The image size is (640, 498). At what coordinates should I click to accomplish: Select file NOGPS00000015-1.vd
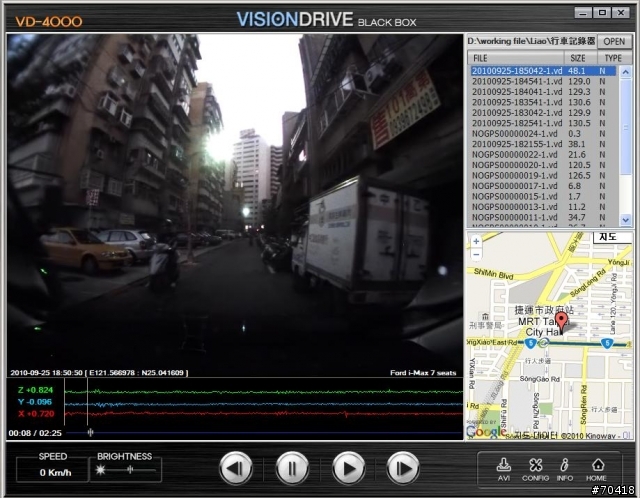(x=543, y=197)
